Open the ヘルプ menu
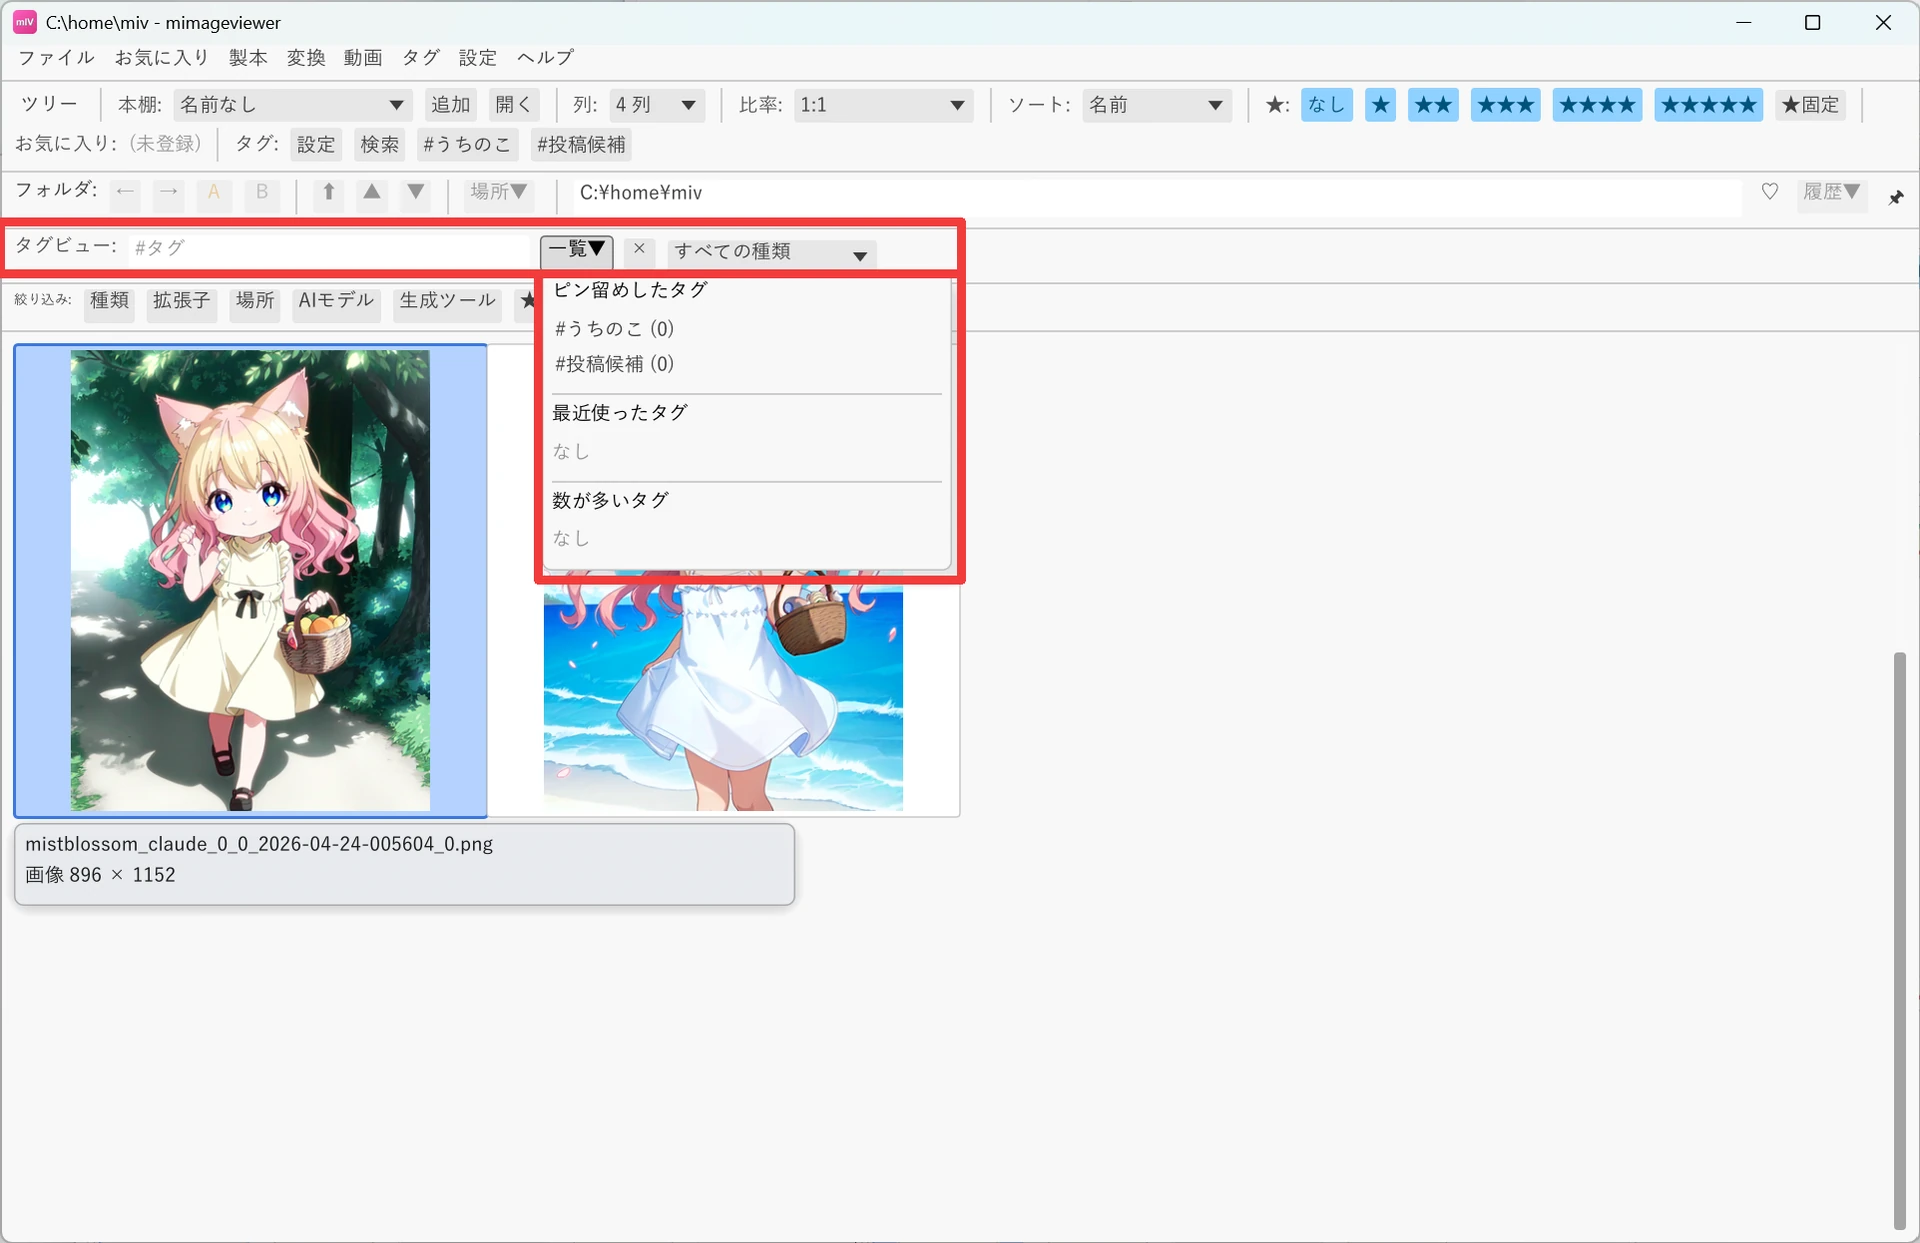Viewport: 1920px width, 1243px height. click(x=545, y=58)
